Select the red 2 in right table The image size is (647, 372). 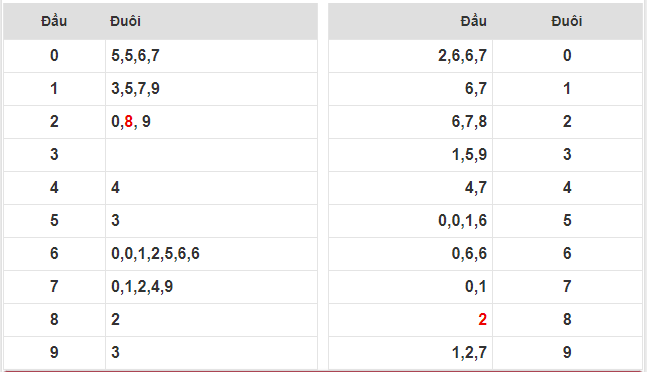[x=482, y=320]
